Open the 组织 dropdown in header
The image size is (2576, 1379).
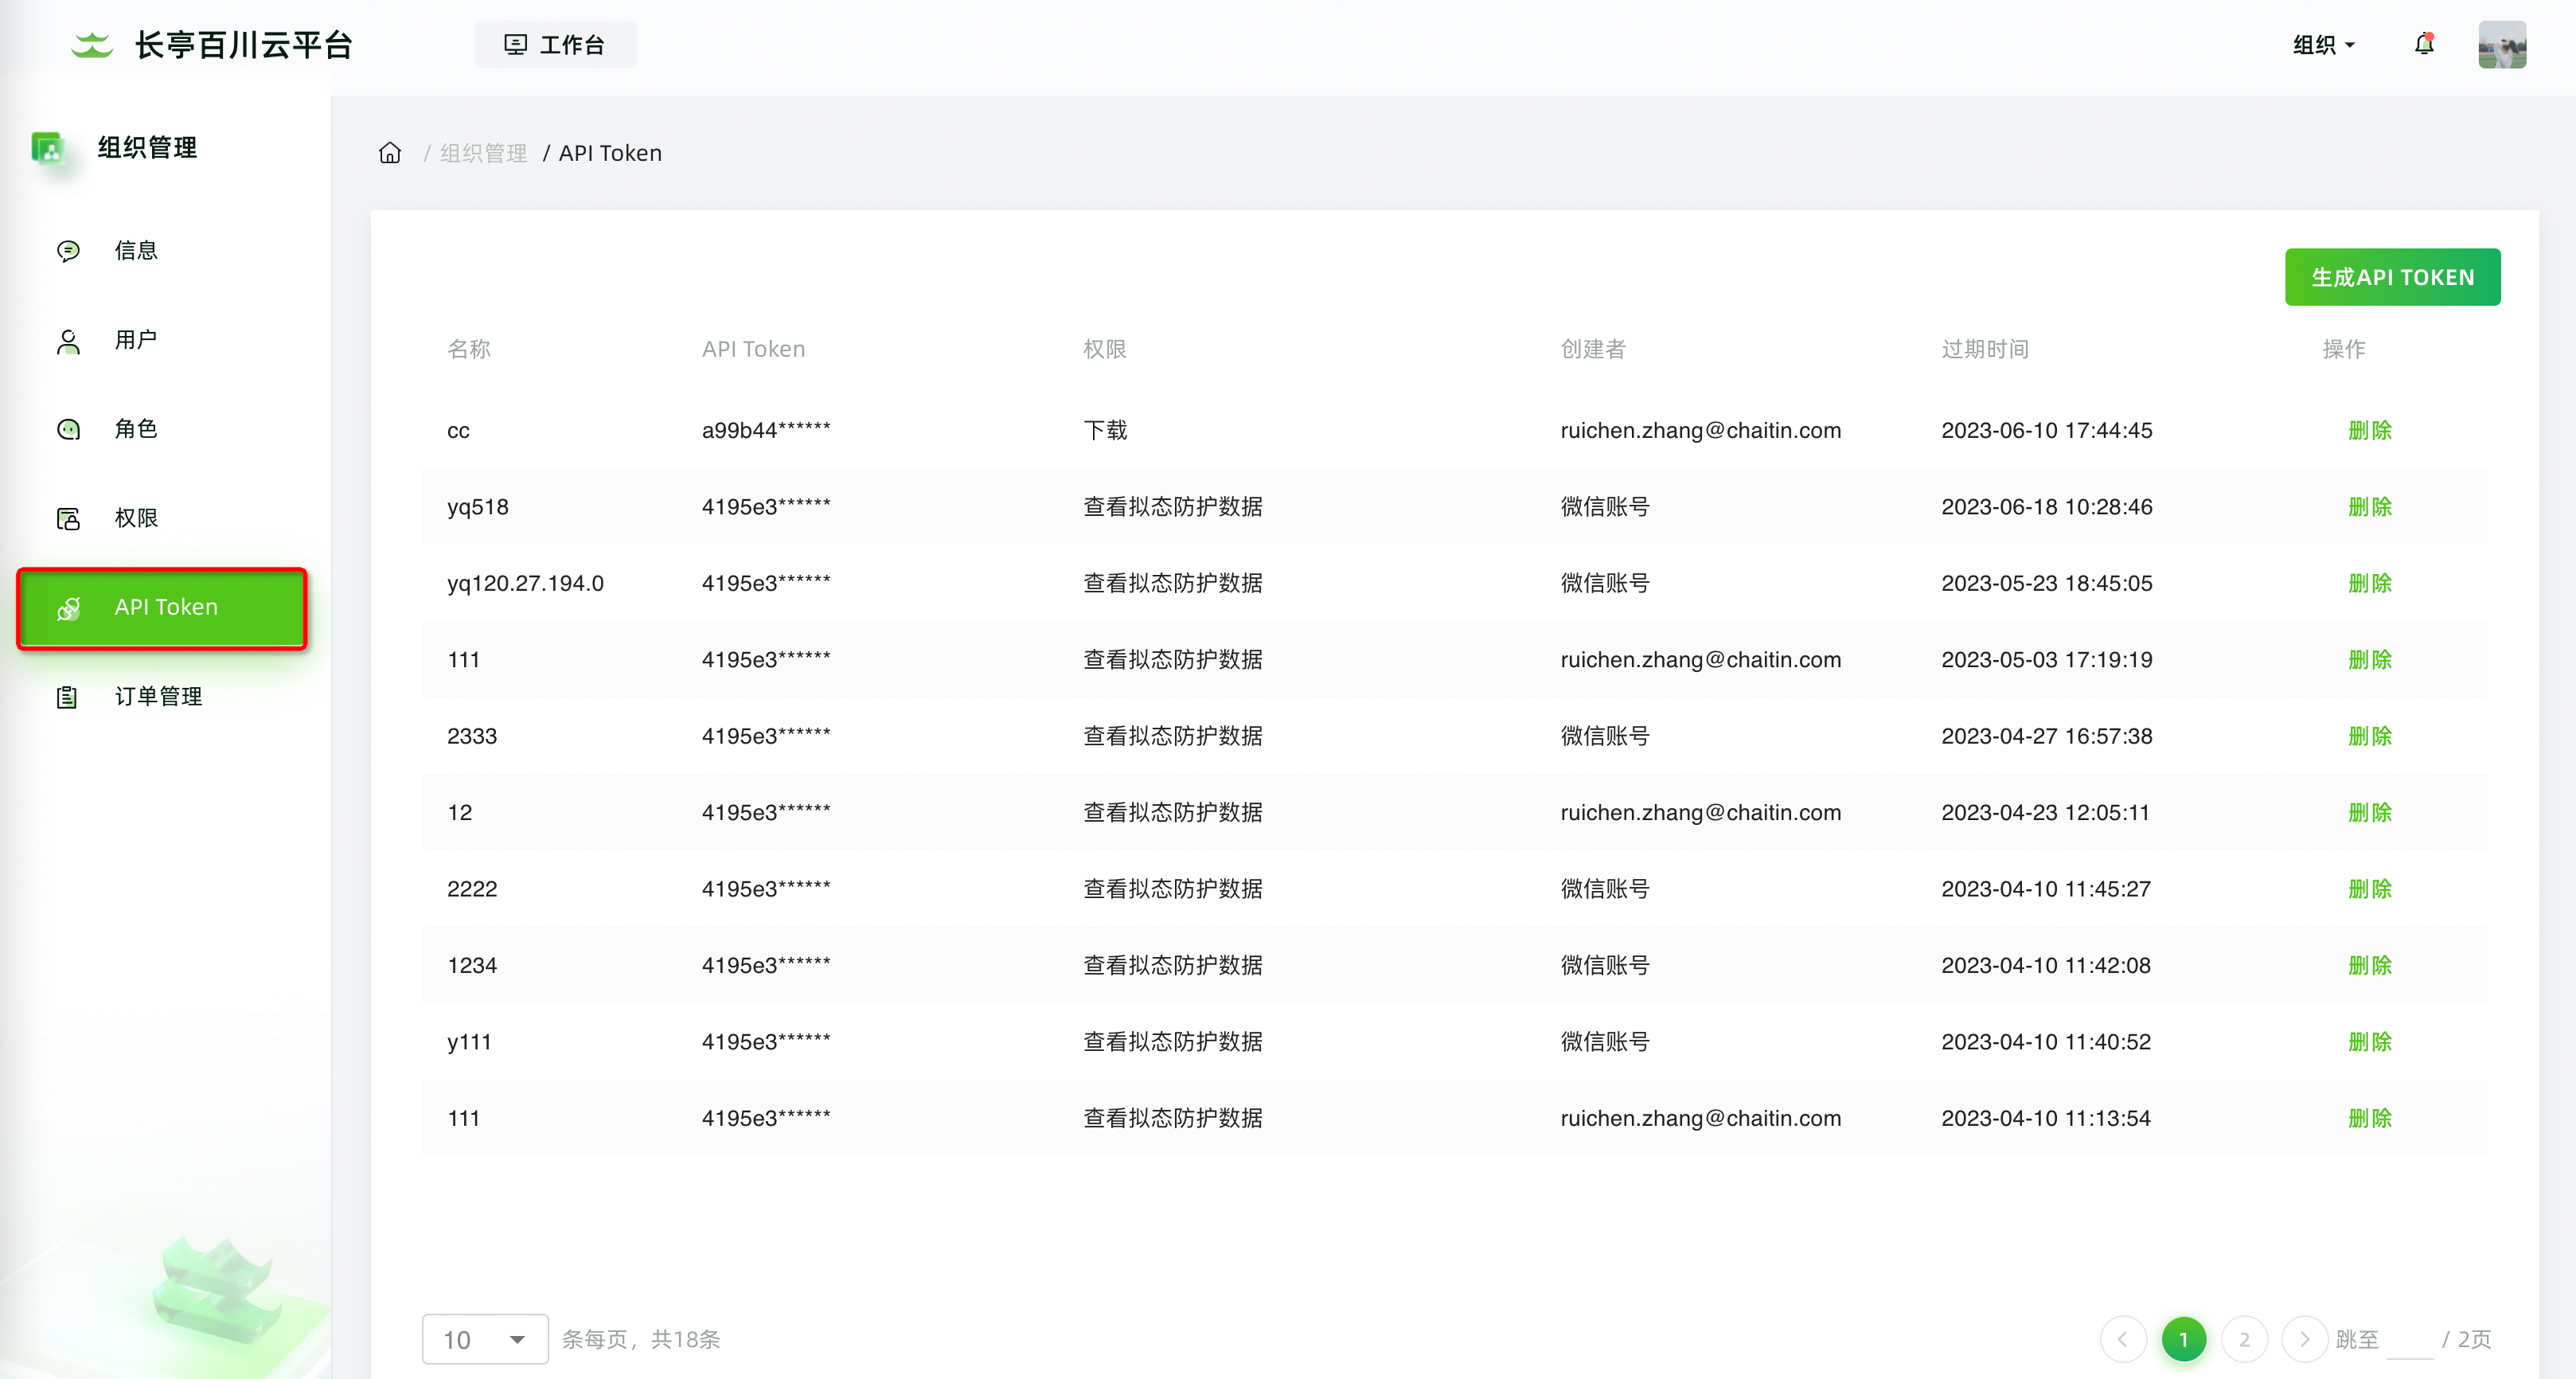tap(2324, 45)
